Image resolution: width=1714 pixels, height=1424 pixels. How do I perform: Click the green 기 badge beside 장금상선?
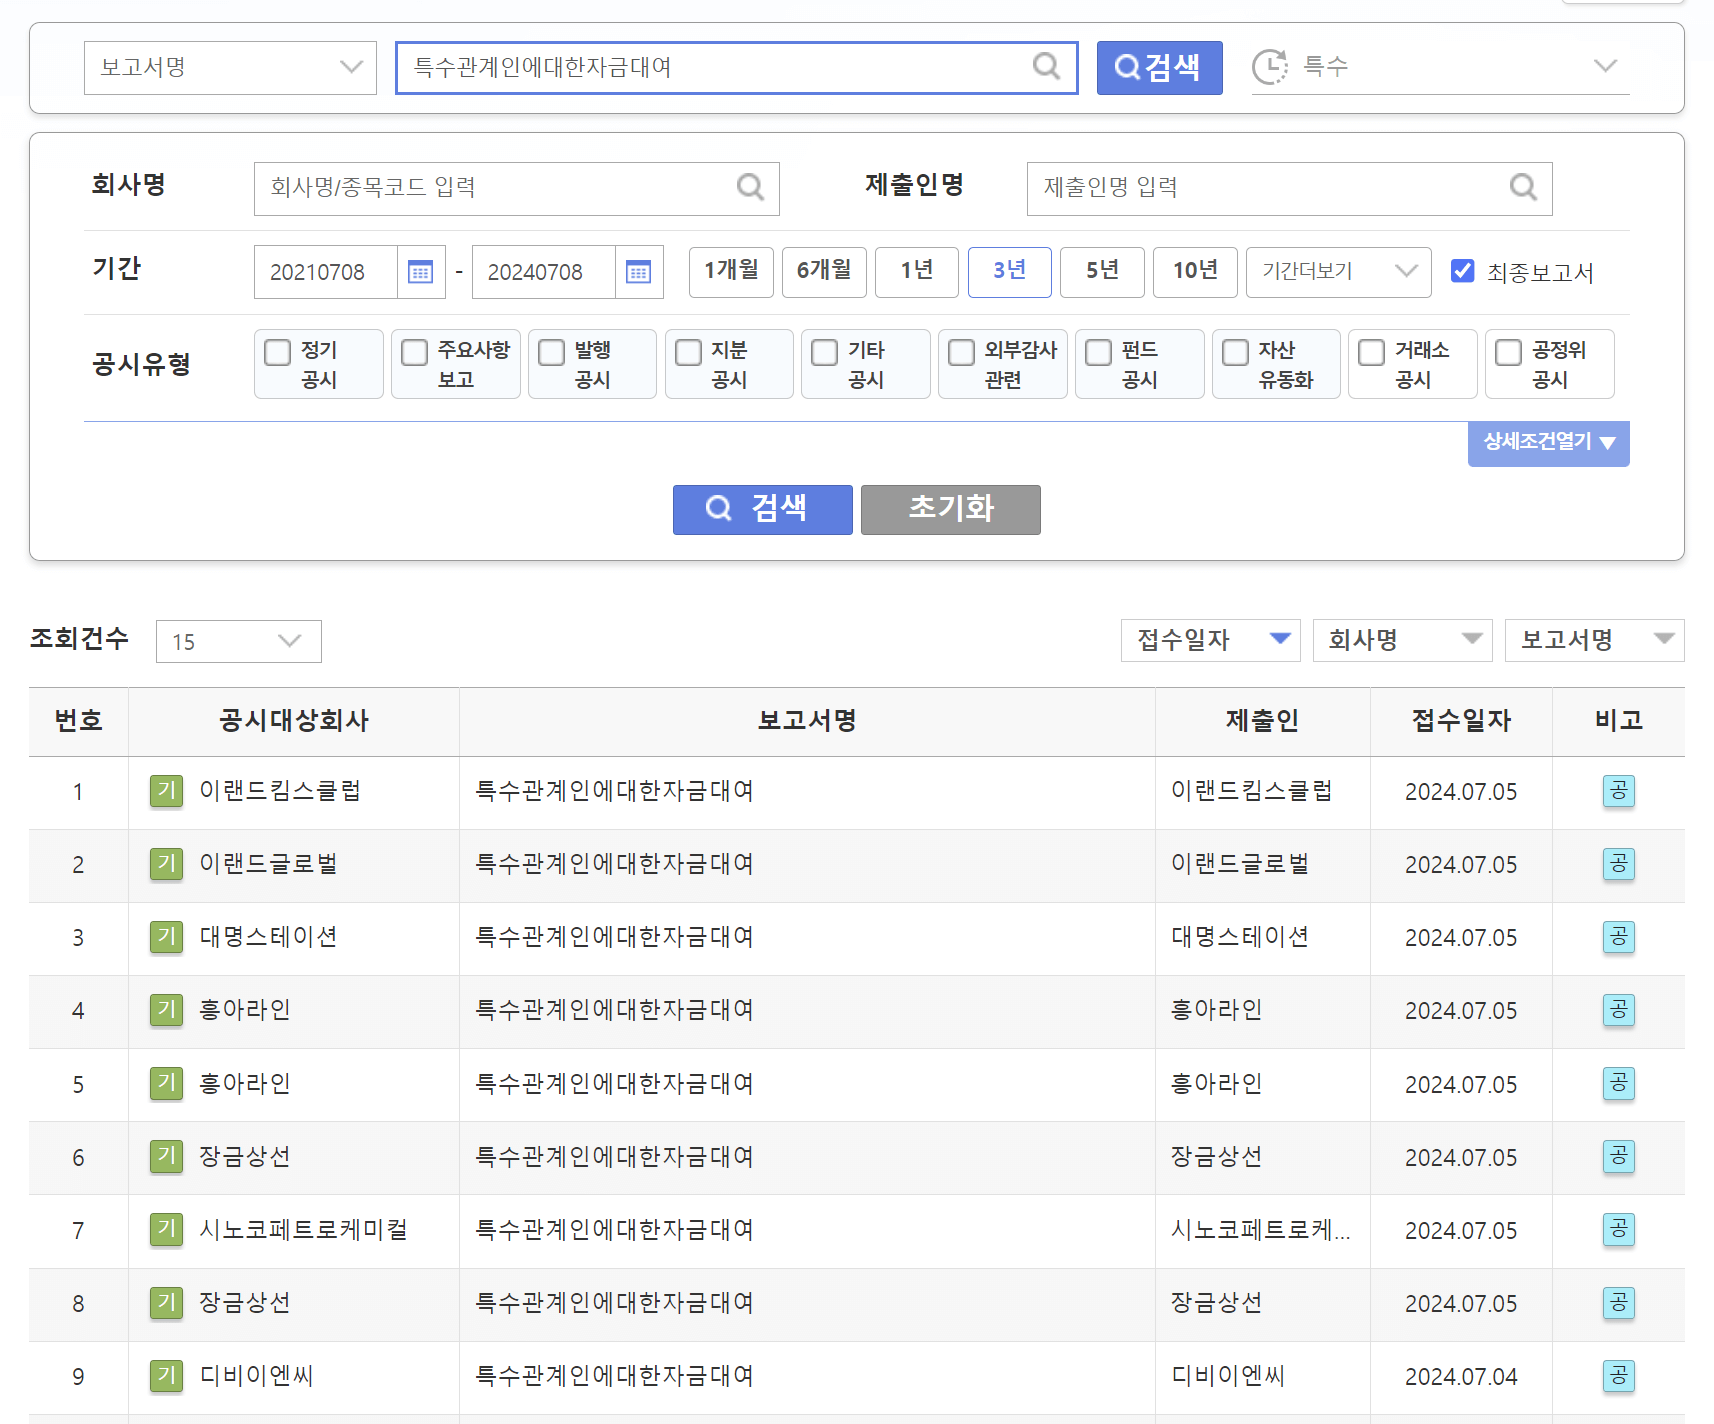pos(166,1157)
